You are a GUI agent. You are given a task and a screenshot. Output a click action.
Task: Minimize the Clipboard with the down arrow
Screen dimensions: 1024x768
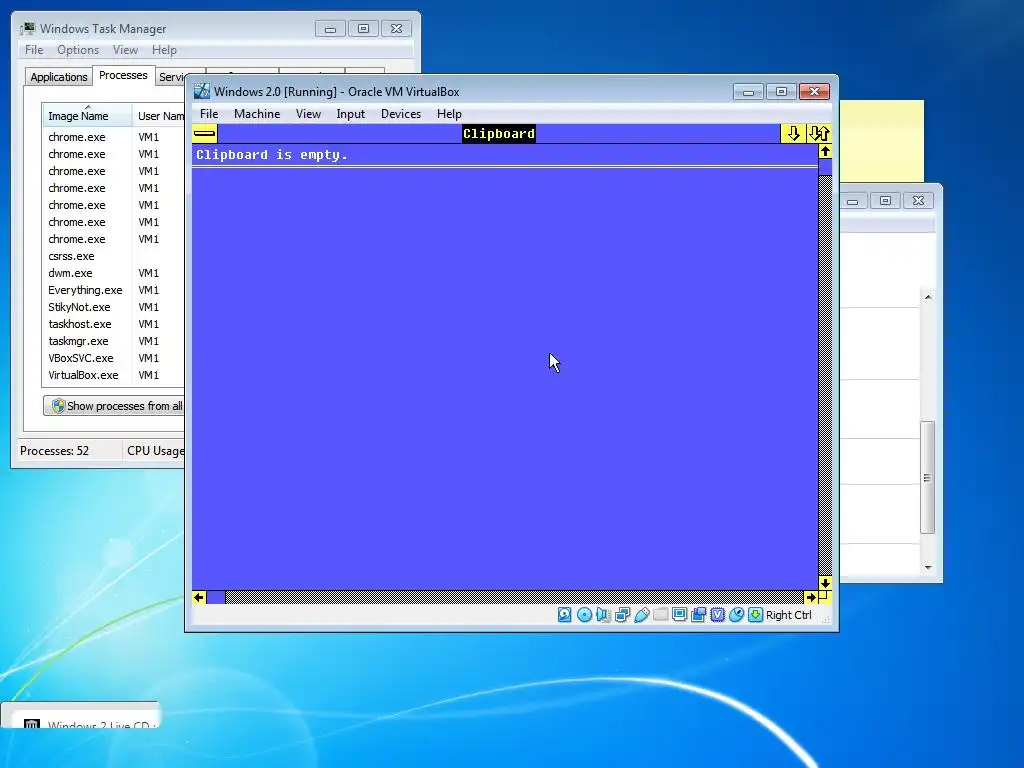793,134
